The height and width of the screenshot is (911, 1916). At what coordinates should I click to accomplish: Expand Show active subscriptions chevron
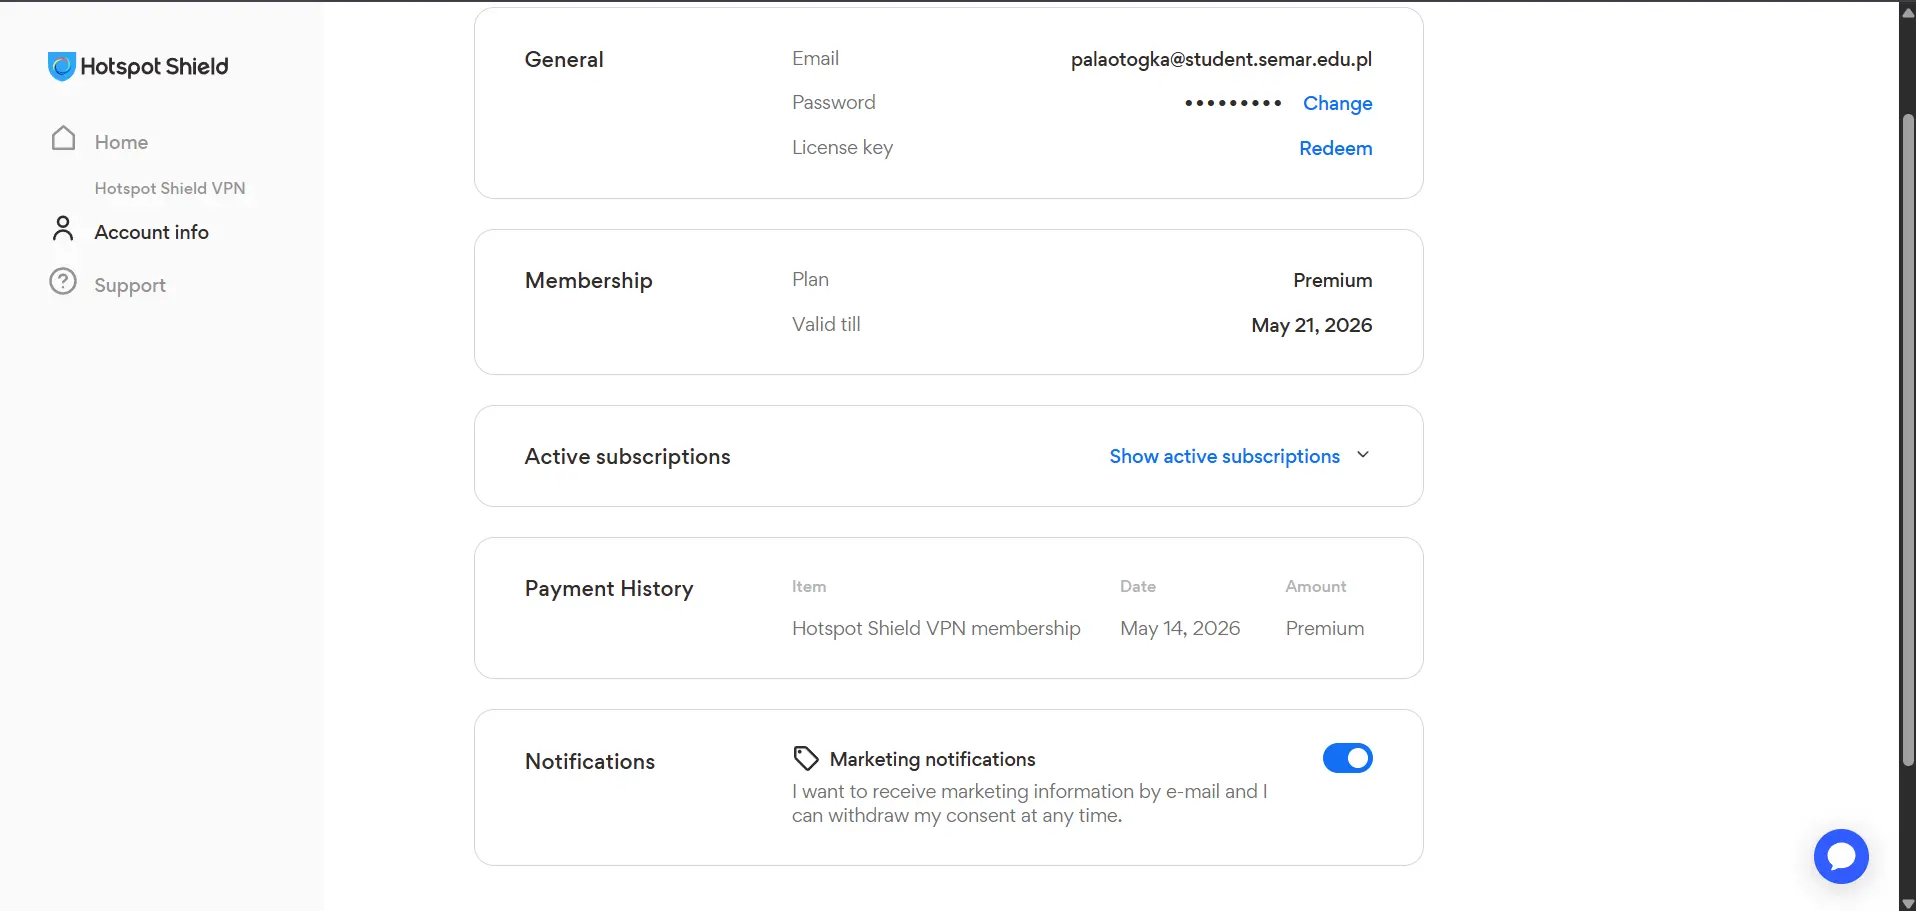coord(1363,455)
